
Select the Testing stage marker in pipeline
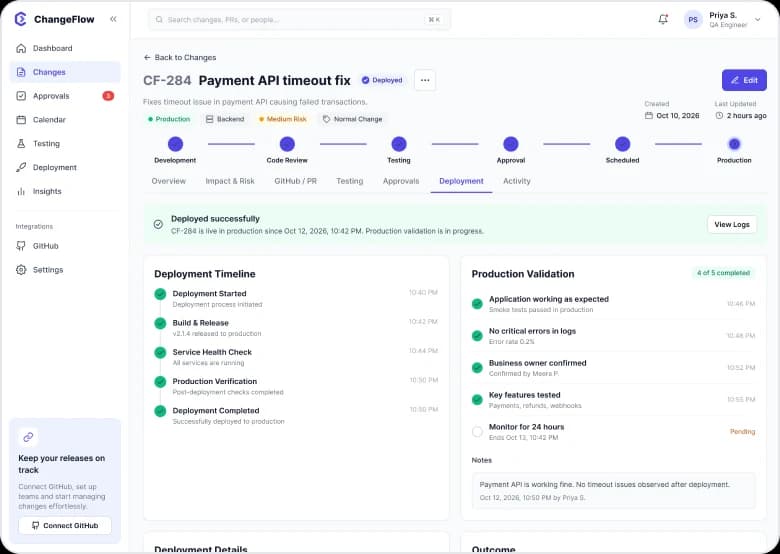pyautogui.click(x=399, y=144)
